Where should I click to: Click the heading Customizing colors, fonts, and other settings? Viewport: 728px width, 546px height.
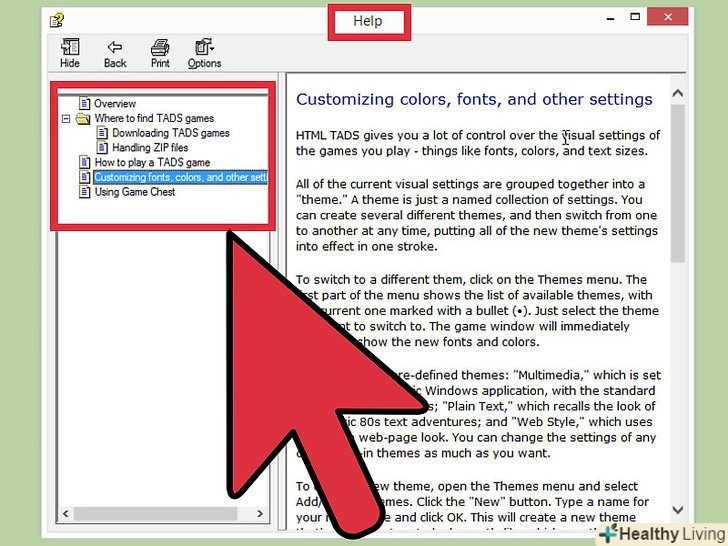tap(474, 99)
